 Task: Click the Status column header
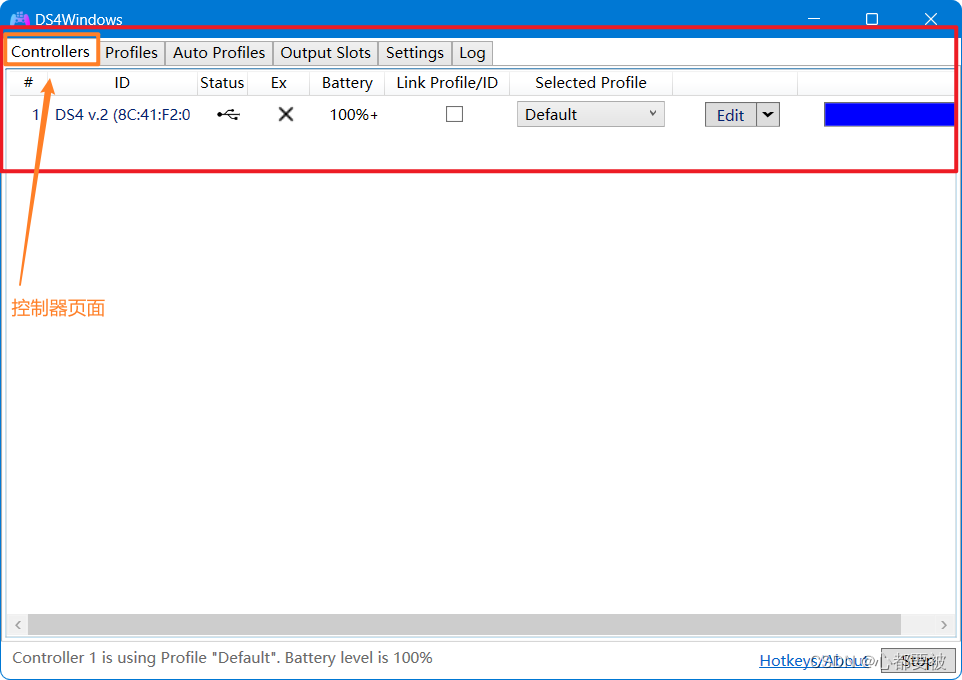[x=222, y=83]
